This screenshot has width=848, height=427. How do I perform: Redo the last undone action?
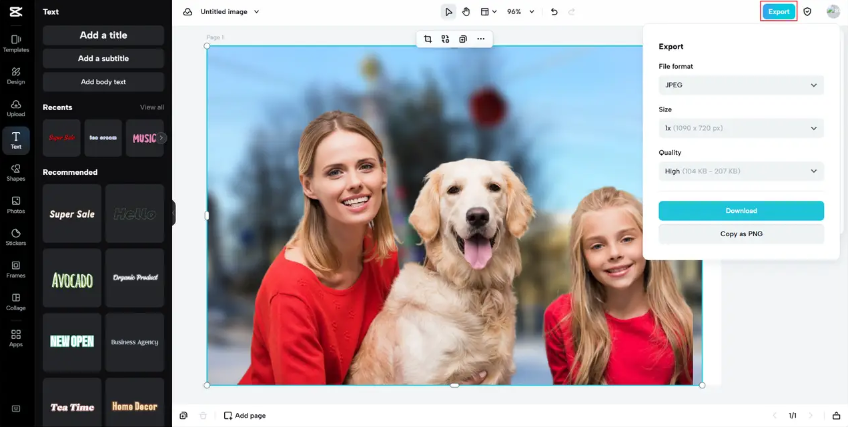tap(572, 11)
